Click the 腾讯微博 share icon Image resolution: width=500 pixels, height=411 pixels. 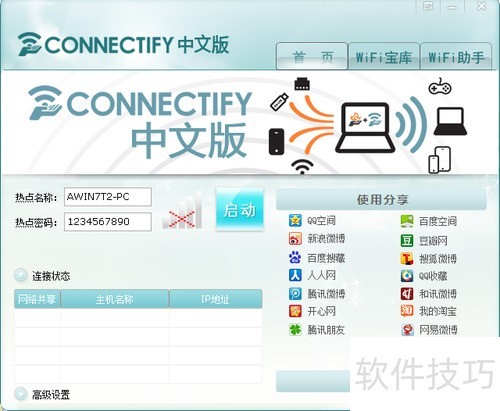coord(295,294)
